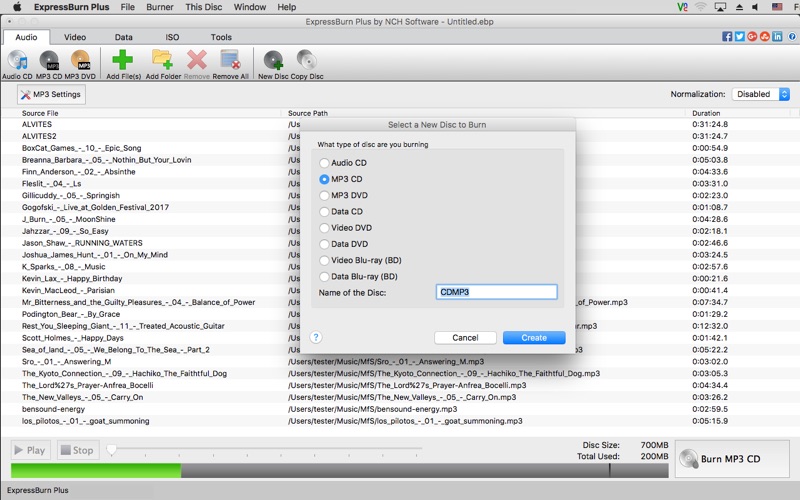
Task: Open the US flag input menu
Action: point(777,7)
